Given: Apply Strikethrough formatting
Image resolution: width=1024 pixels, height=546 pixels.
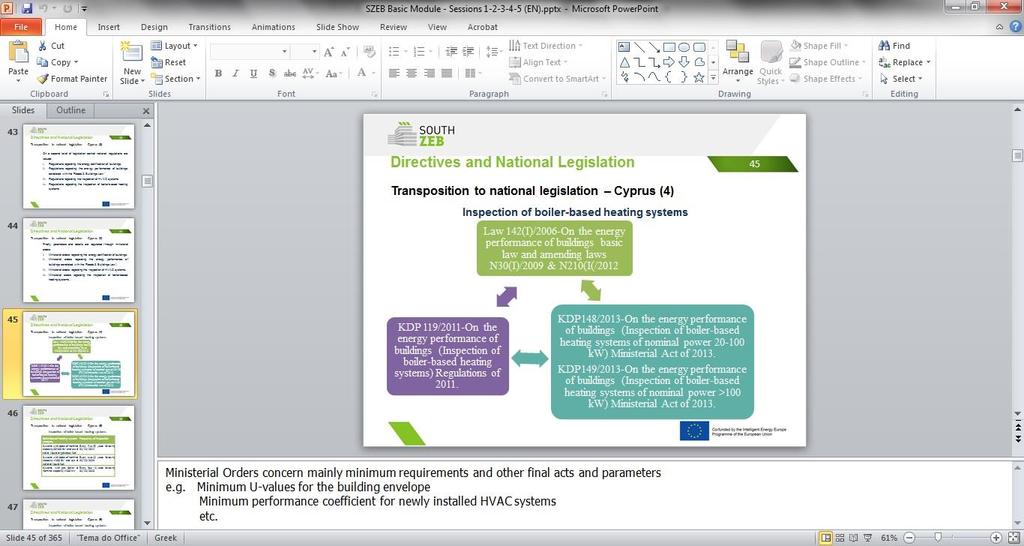Looking at the screenshot, I should [x=290, y=73].
